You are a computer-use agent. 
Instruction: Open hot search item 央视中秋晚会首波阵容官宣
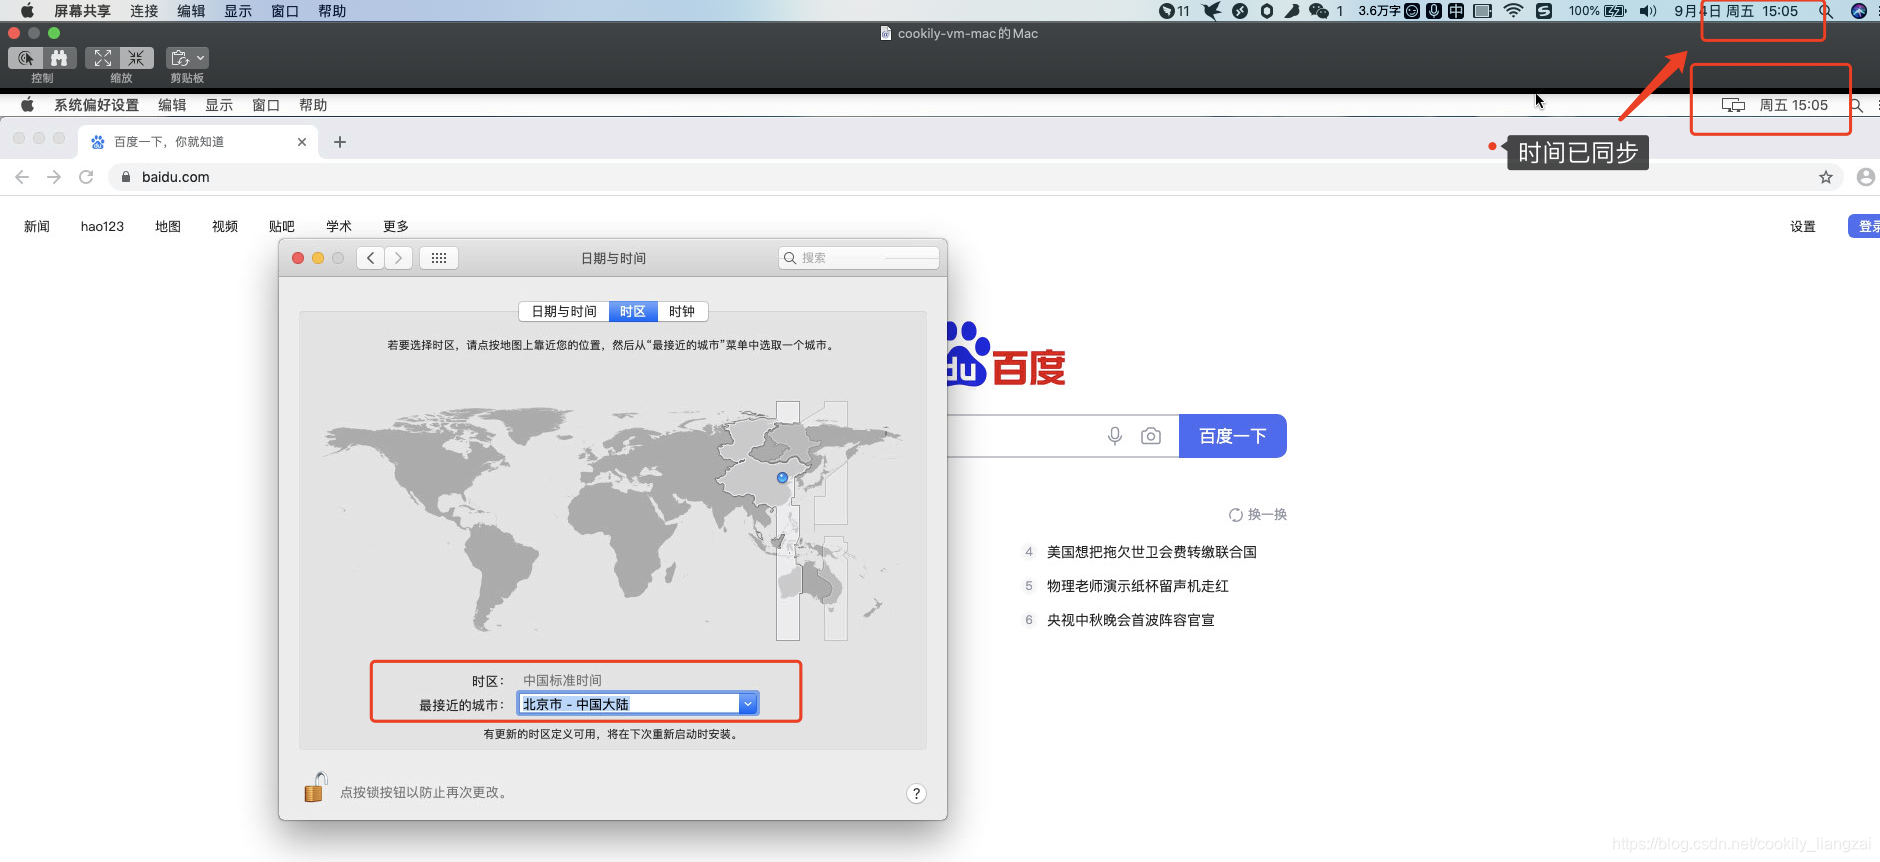pos(1131,620)
